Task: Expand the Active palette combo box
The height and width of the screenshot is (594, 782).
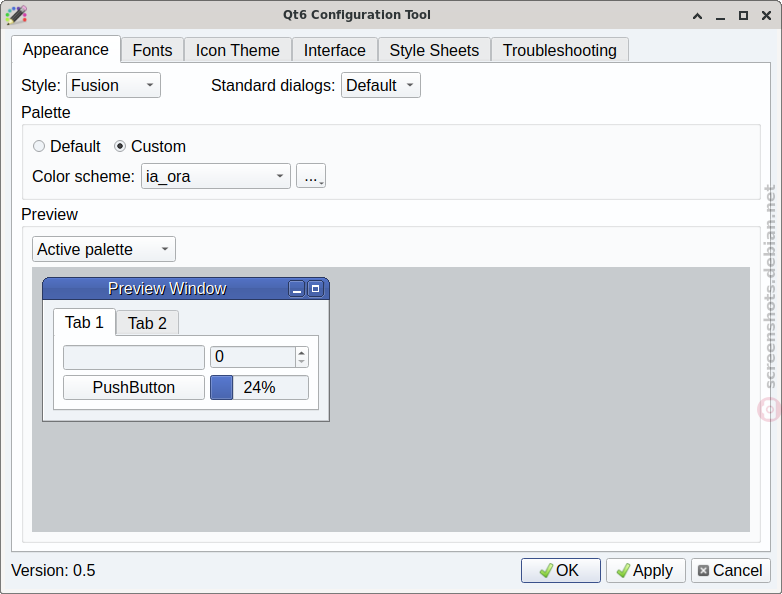Action: (x=104, y=249)
